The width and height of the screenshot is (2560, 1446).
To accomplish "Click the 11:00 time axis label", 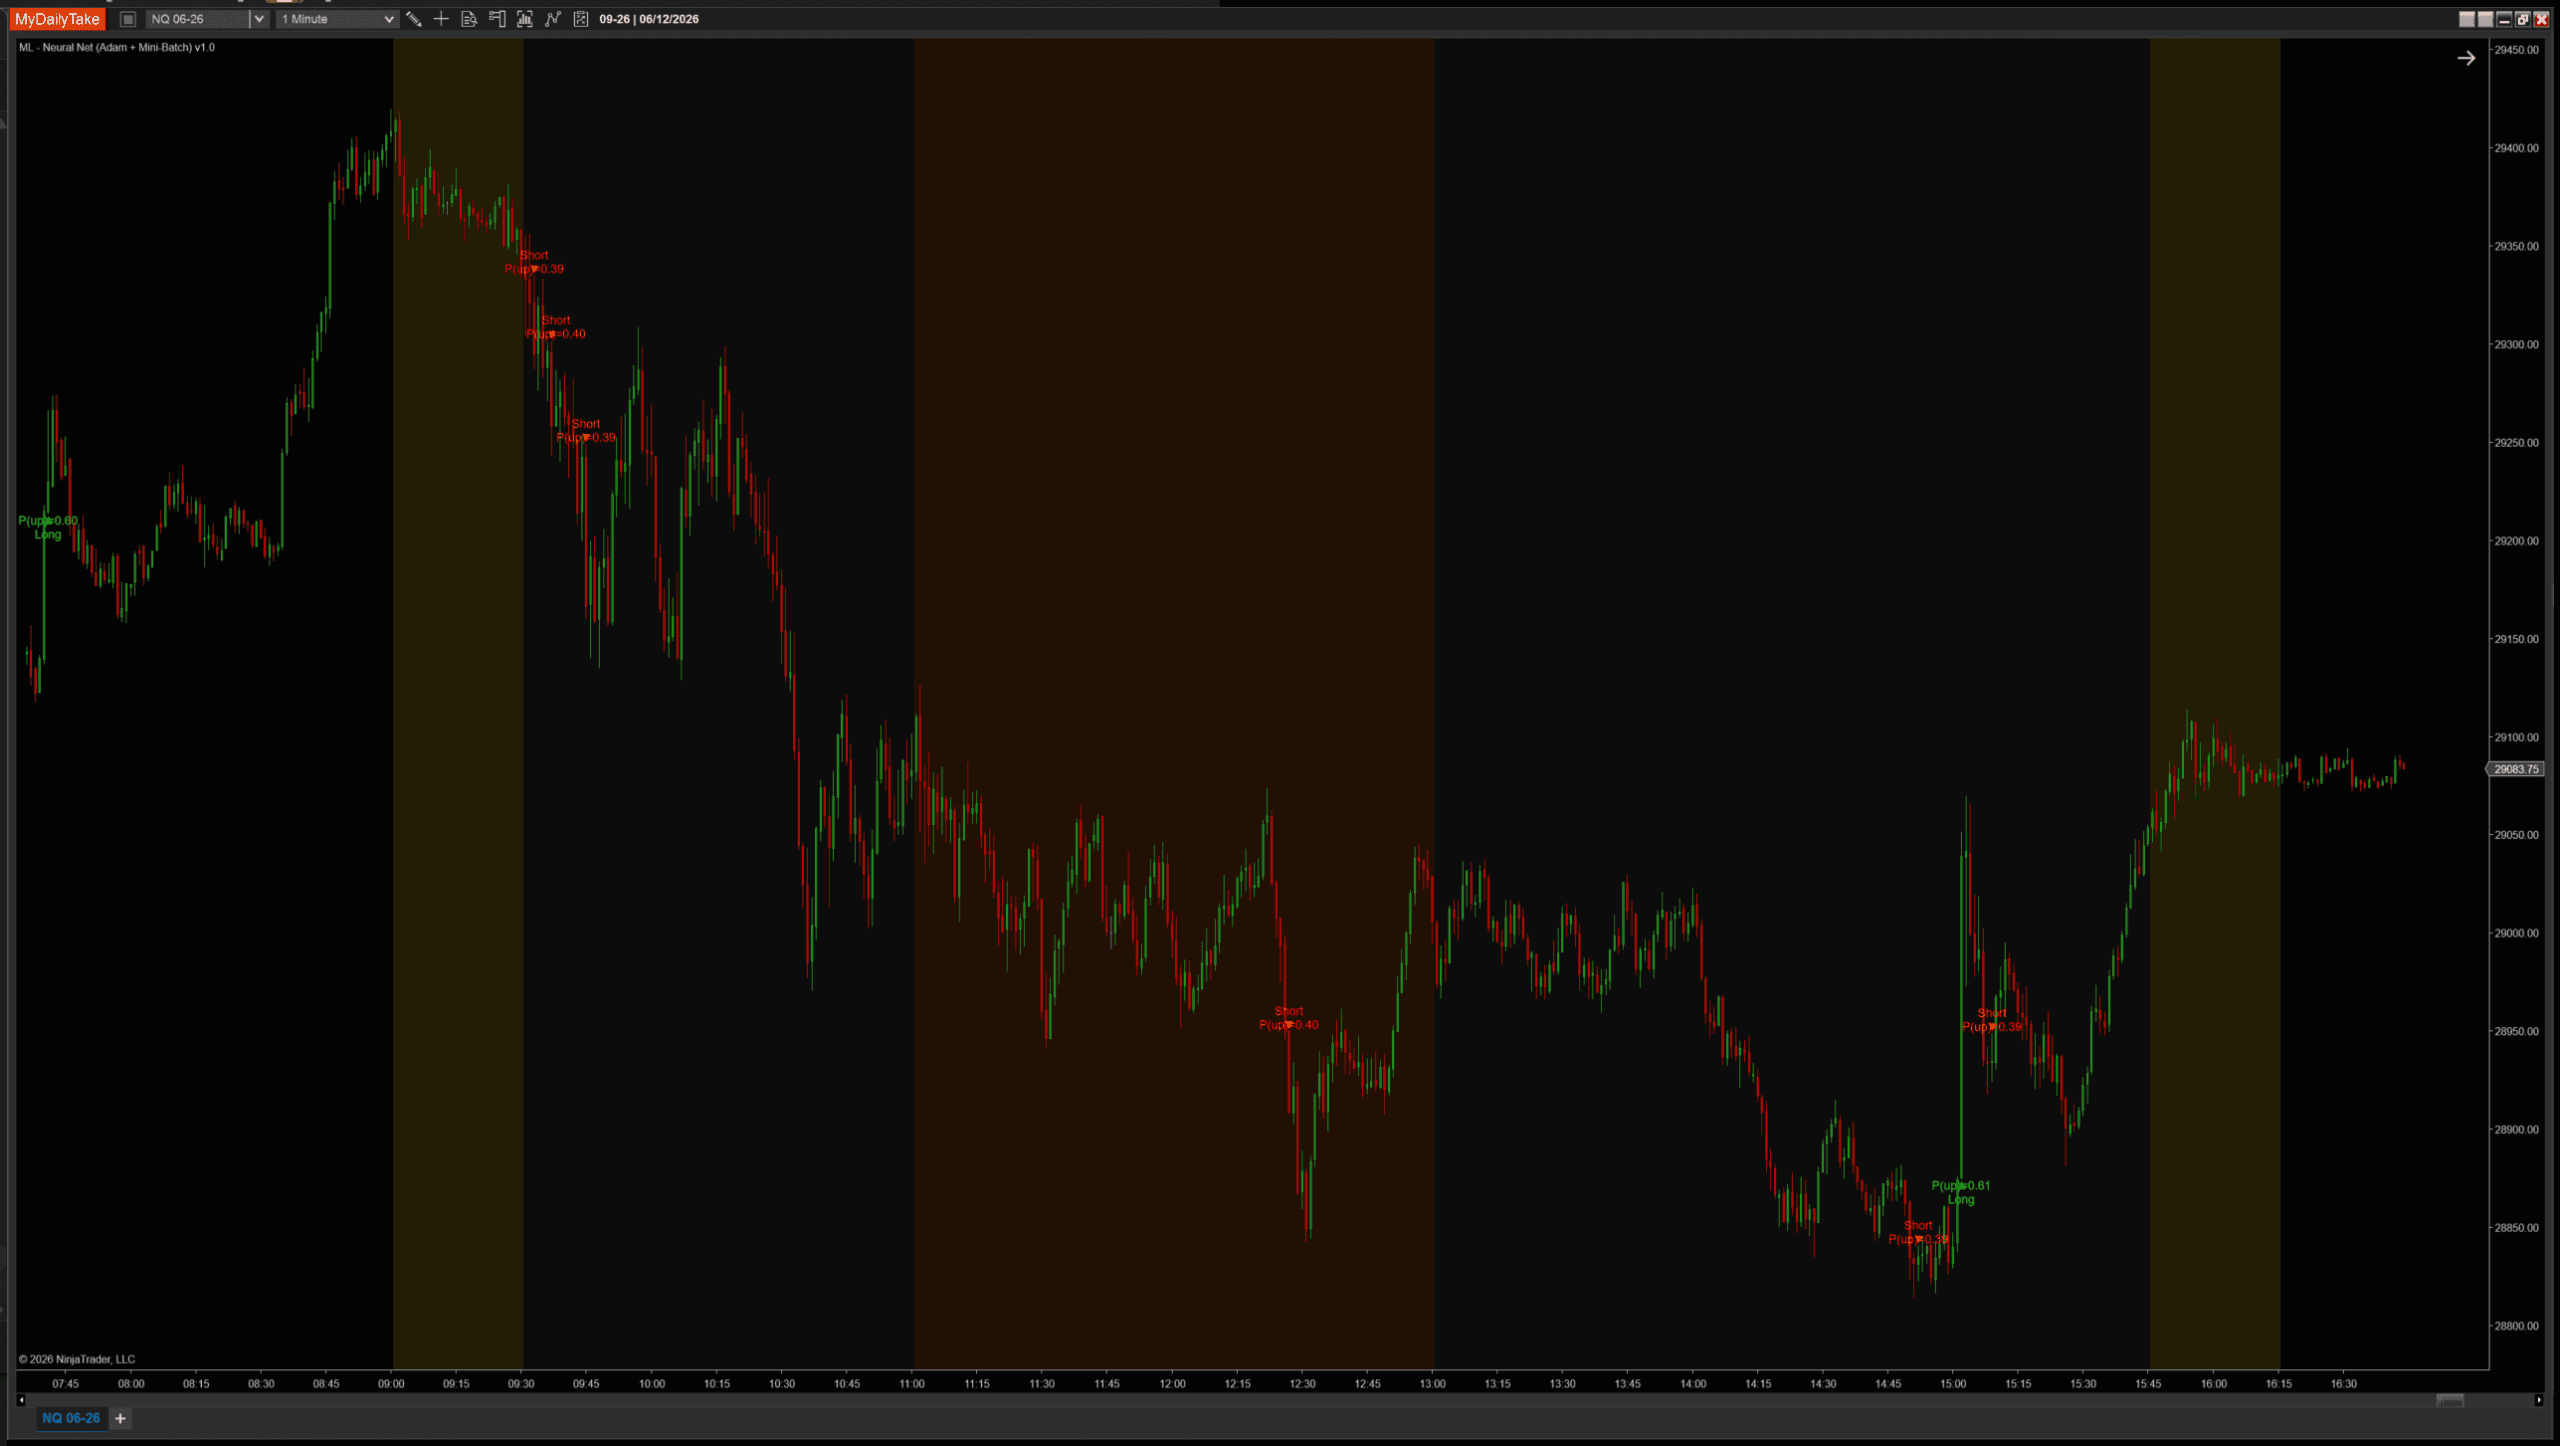I will click(912, 1384).
